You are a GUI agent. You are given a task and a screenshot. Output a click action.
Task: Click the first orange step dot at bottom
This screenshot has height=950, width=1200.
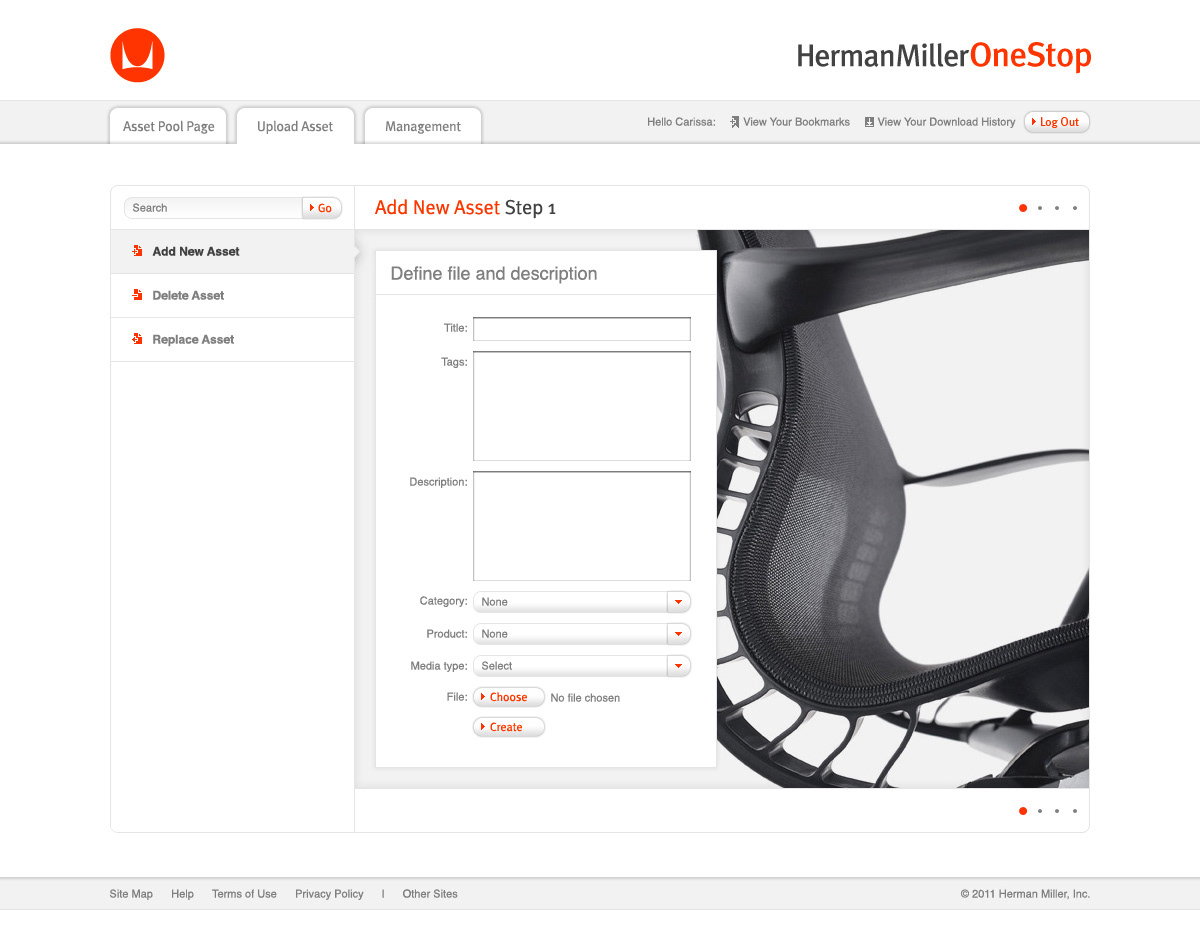pyautogui.click(x=1023, y=811)
